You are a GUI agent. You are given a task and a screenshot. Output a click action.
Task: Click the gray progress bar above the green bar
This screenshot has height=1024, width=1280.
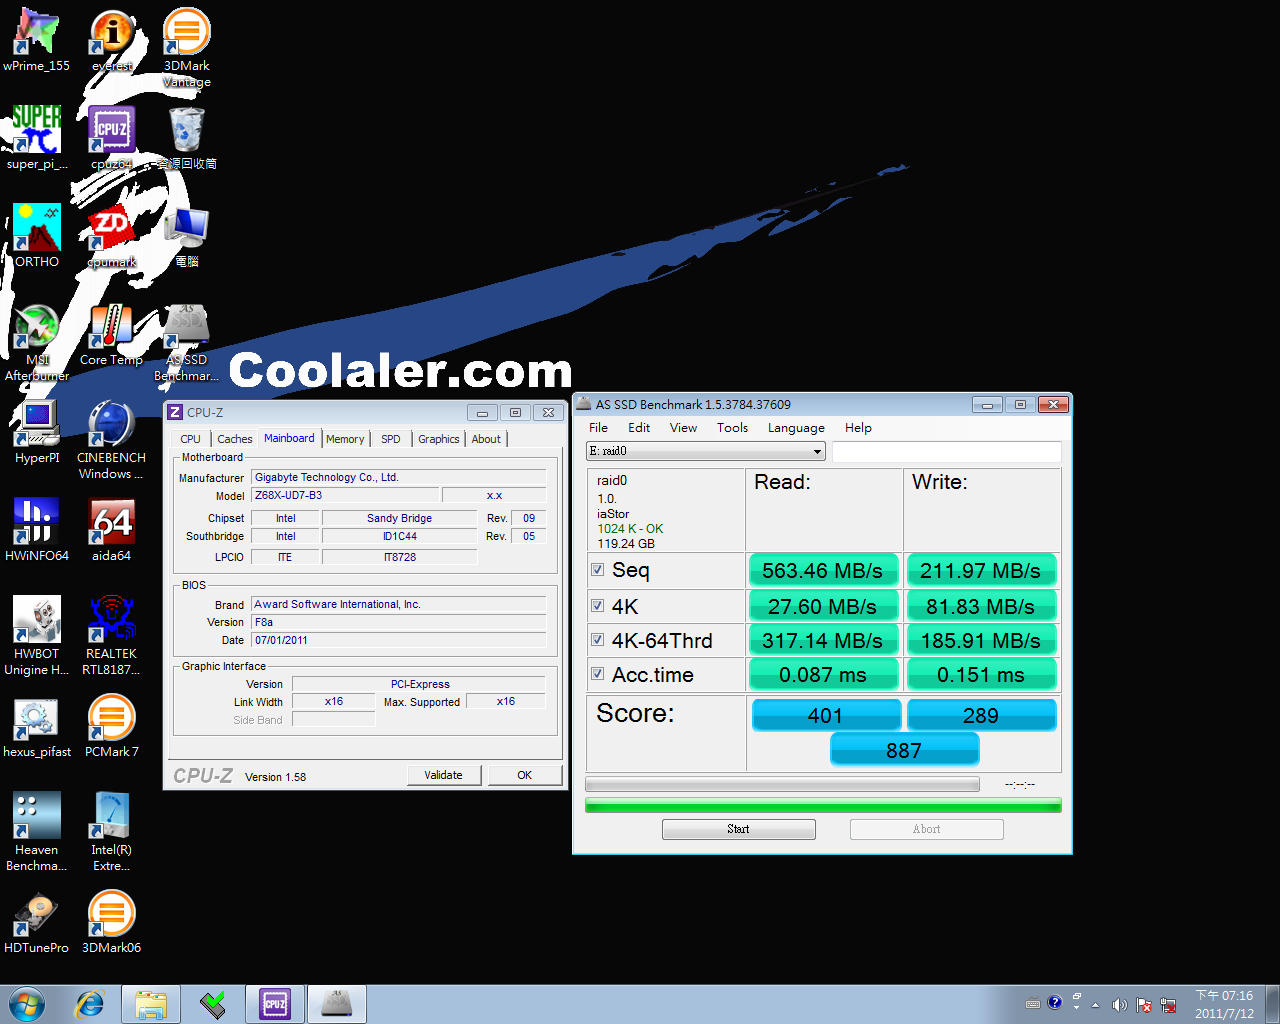point(782,785)
